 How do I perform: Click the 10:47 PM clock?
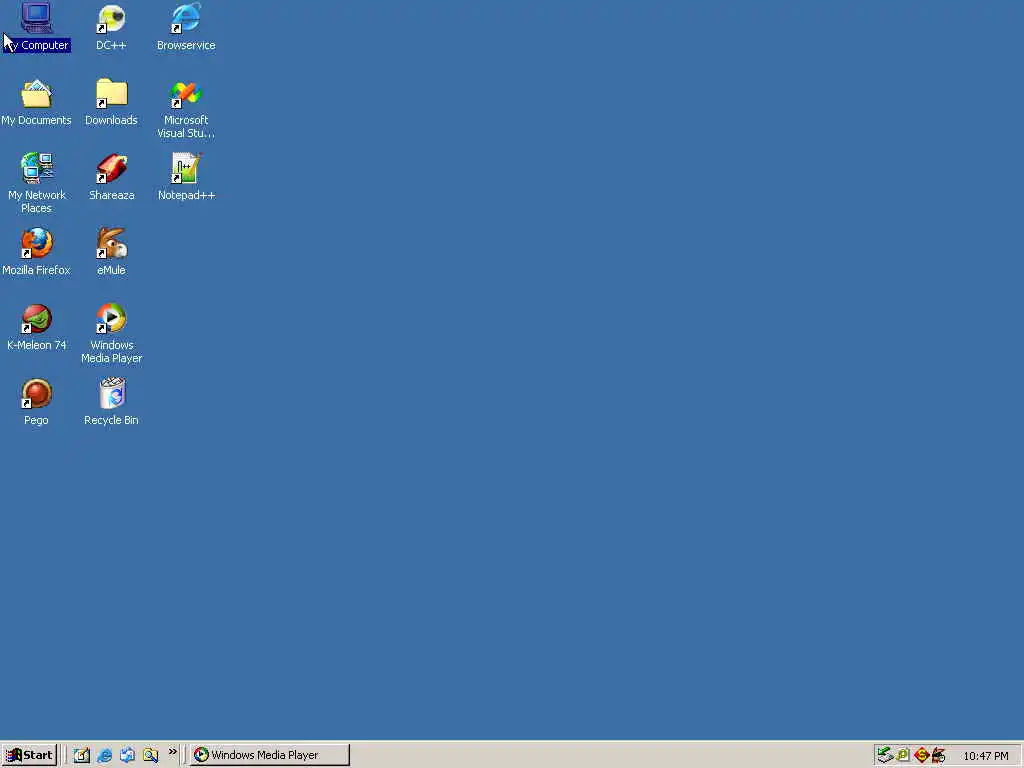pos(985,756)
